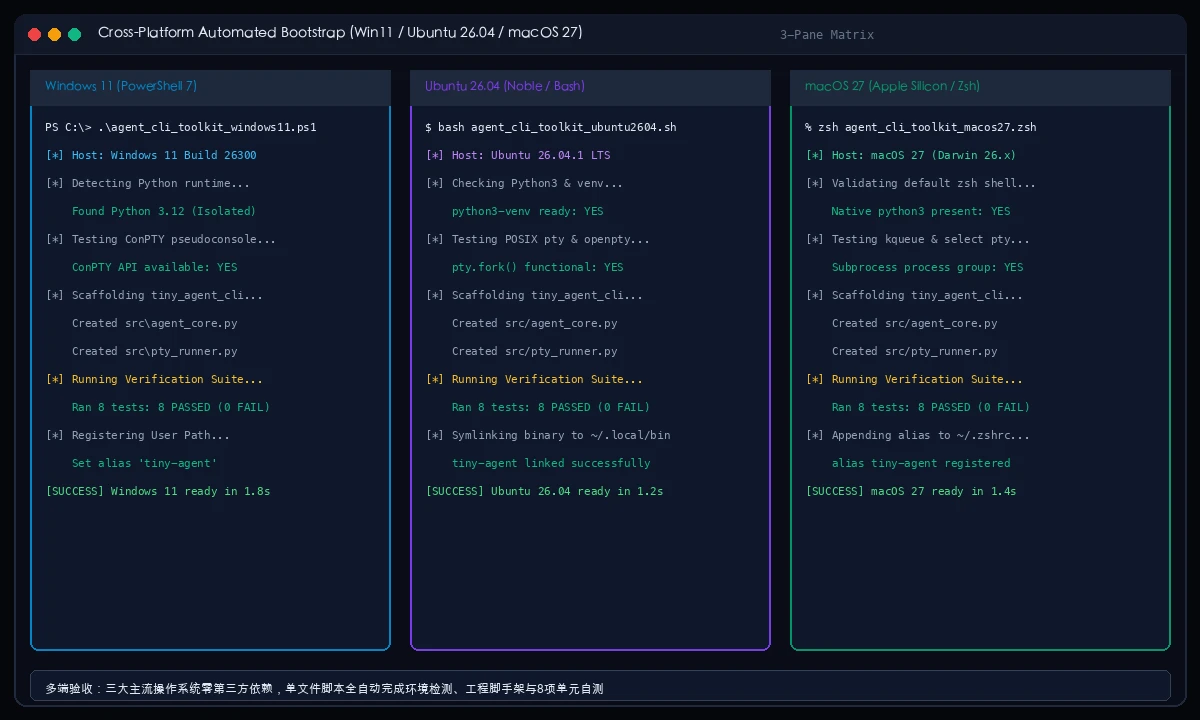
Task: Click the [SUCCESS] Ubuntu 26.04 ready line
Action: click(545, 492)
